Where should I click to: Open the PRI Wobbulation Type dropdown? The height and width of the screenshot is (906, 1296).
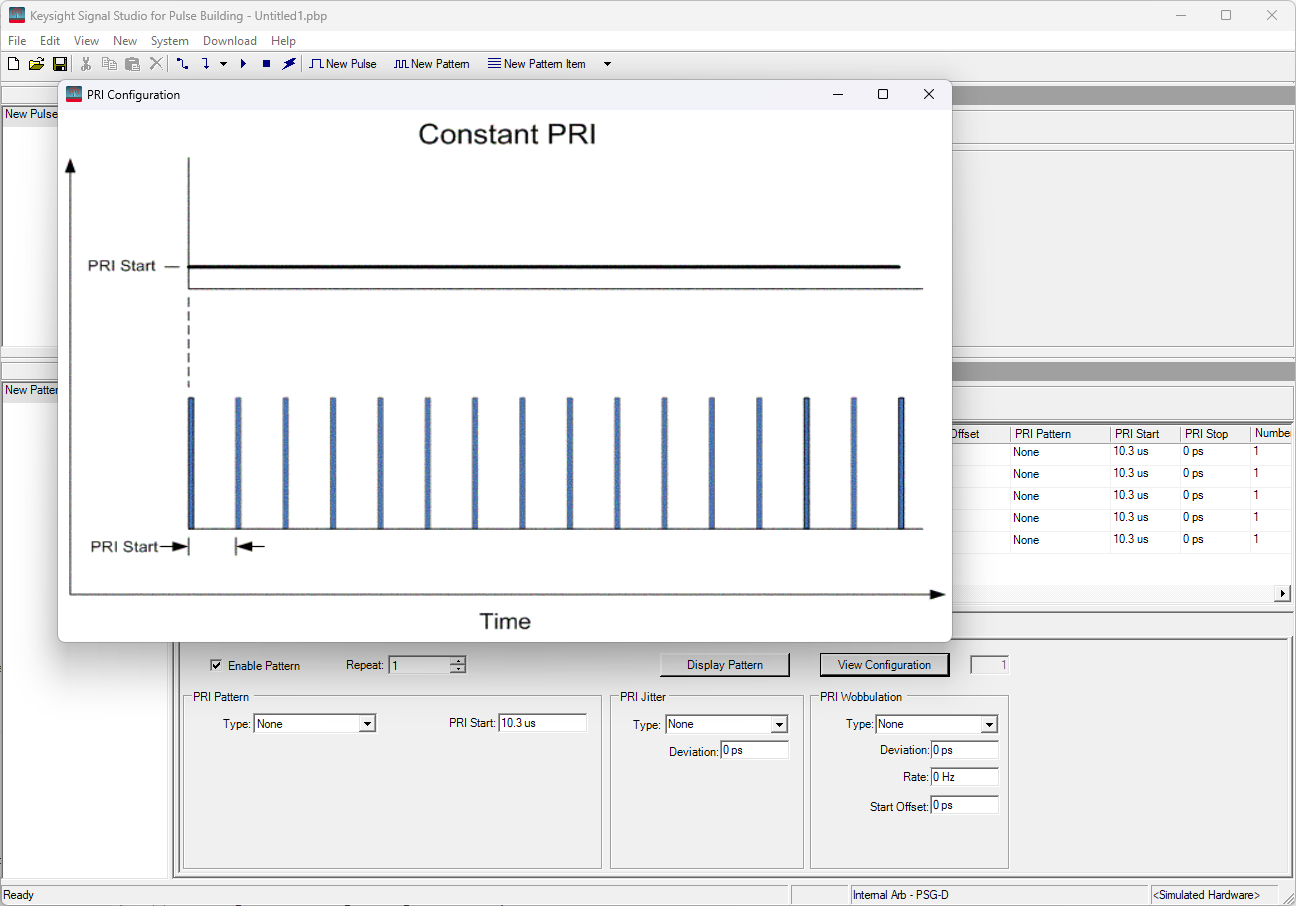(x=989, y=725)
